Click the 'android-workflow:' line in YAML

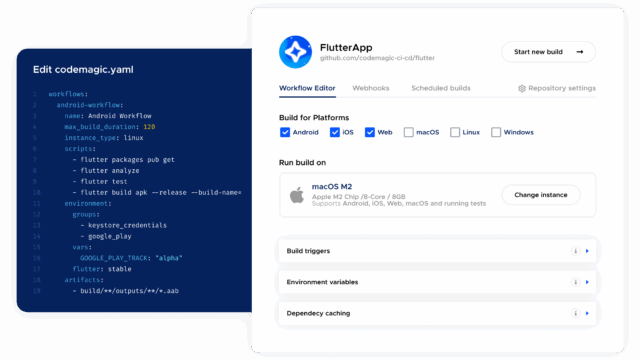pyautogui.click(x=90, y=105)
